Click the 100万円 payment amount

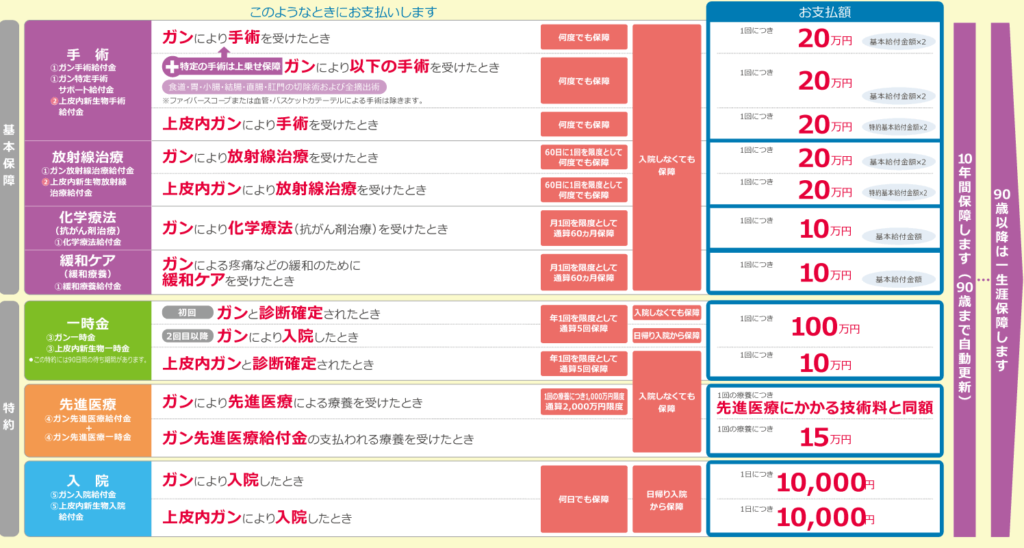pyautogui.click(x=824, y=327)
